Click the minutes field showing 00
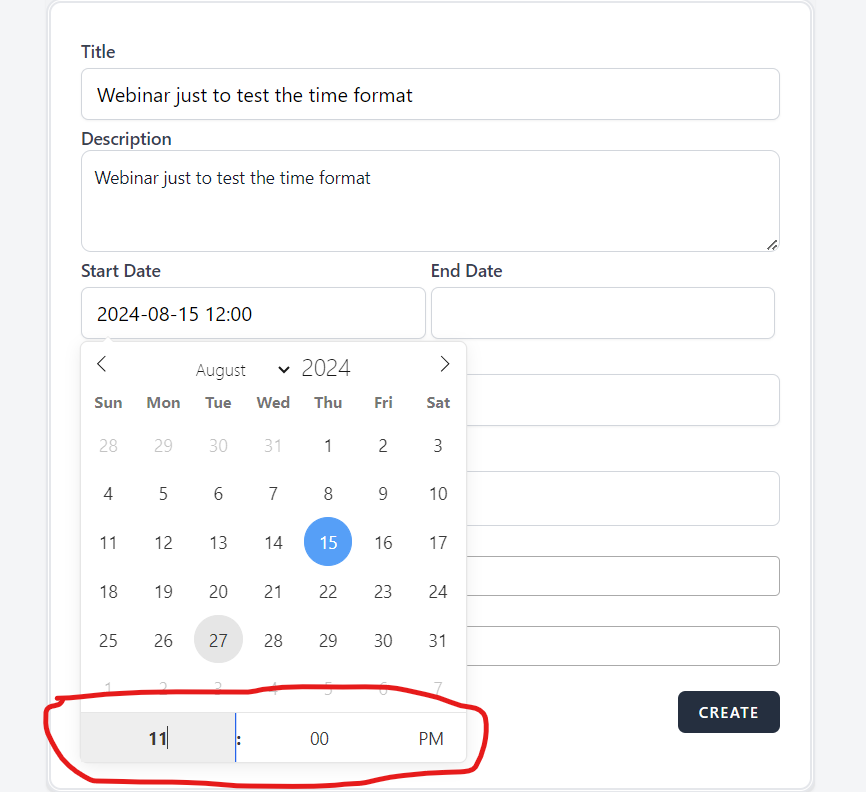This screenshot has width=866, height=792. tap(319, 739)
